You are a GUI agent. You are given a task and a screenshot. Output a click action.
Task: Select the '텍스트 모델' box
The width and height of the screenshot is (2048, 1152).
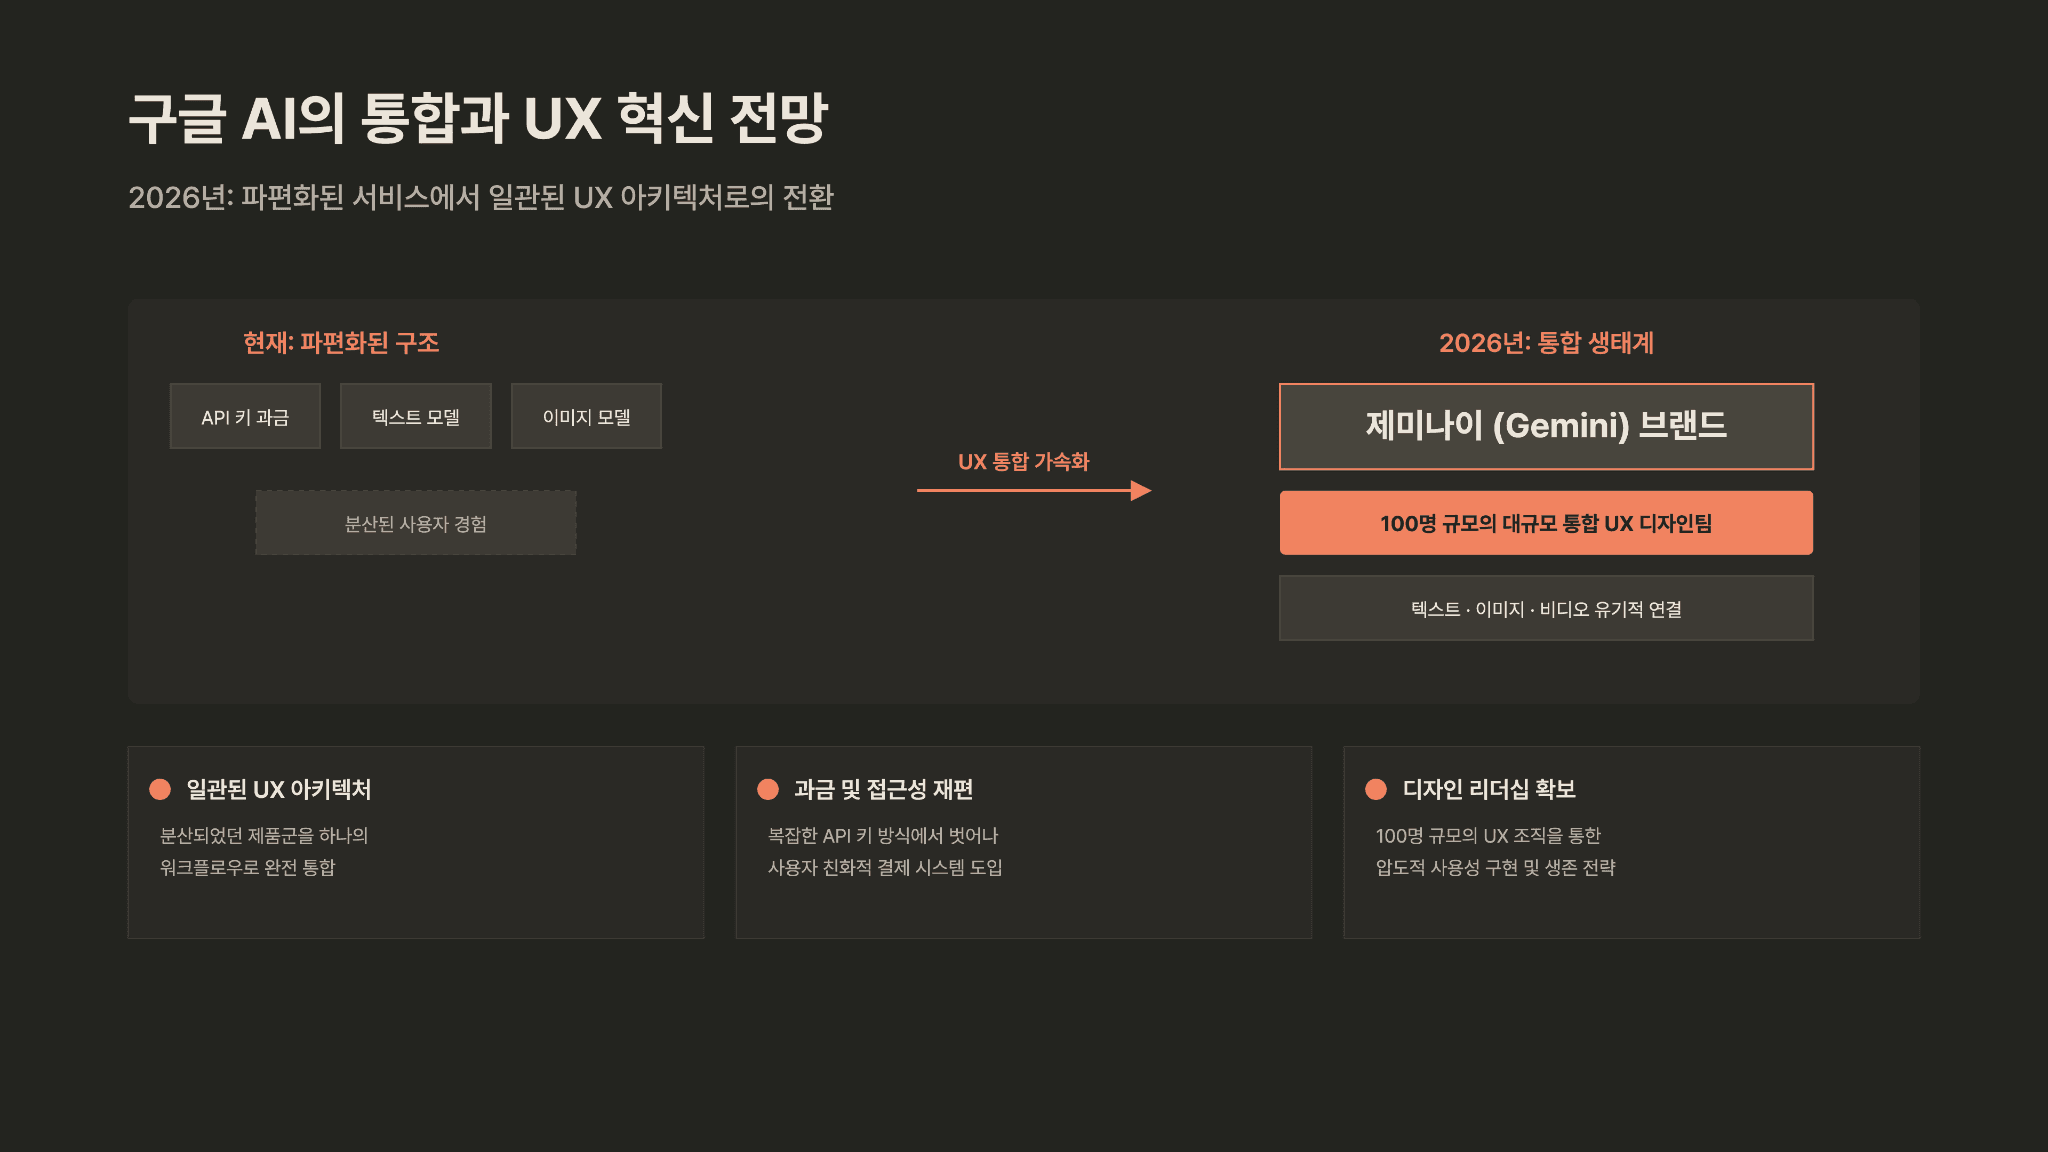416,416
